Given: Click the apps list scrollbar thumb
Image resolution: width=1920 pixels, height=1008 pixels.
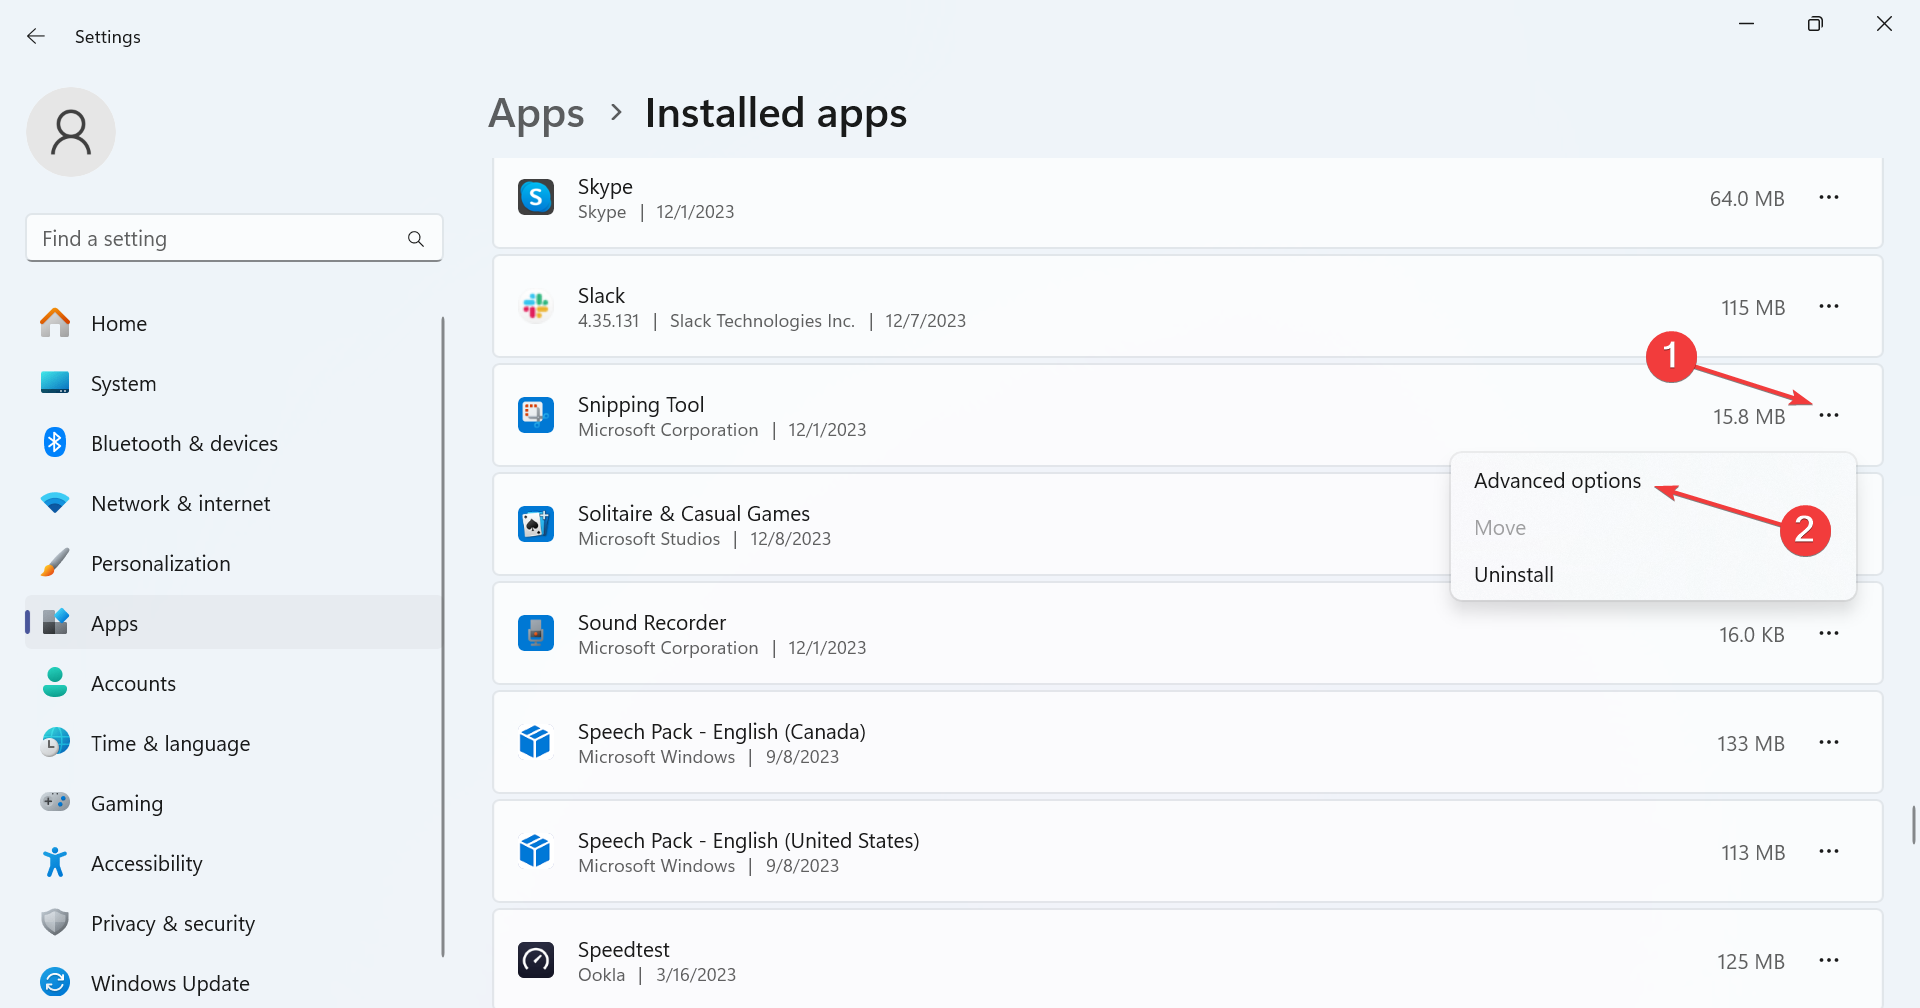Looking at the screenshot, I should 1913,825.
